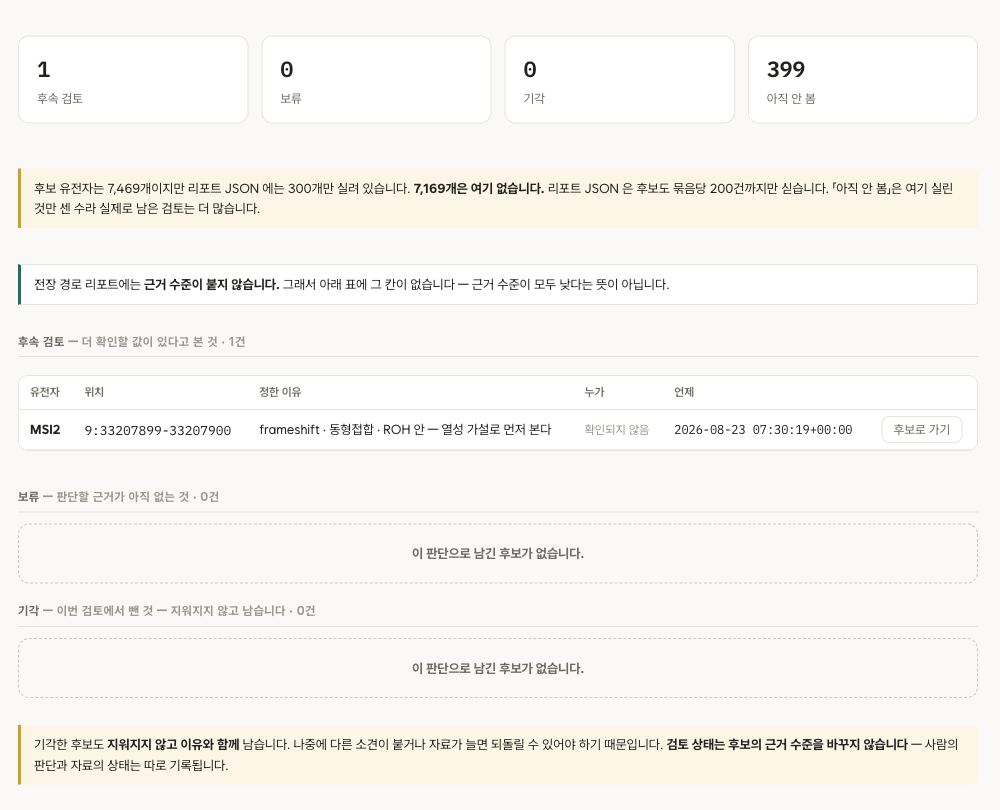The height and width of the screenshot is (810, 1000).
Task: Click the empty placeholder under the 기각 section
Action: (497, 668)
